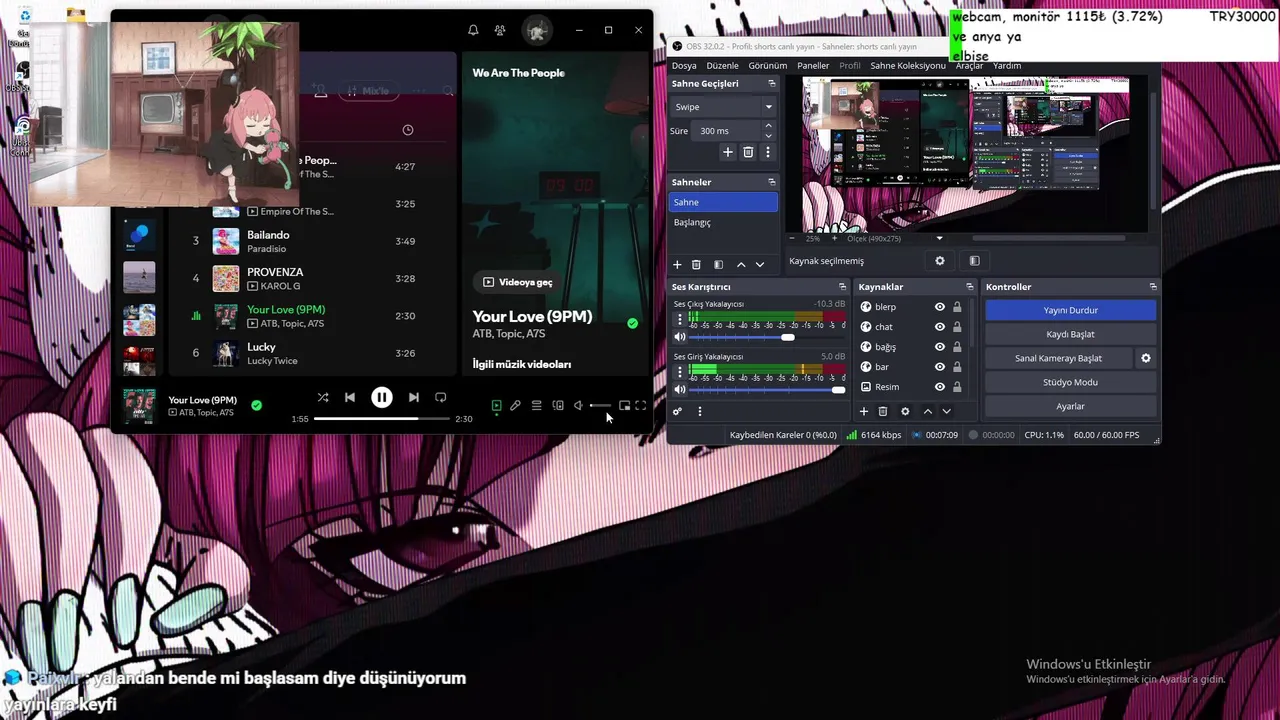
Task: Click the Stüdyo Modu button
Action: (x=1070, y=382)
